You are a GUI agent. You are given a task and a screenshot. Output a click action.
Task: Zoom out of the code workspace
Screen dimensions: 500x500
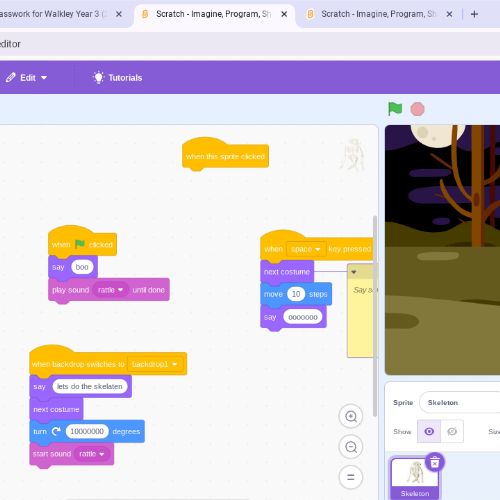pos(351,447)
